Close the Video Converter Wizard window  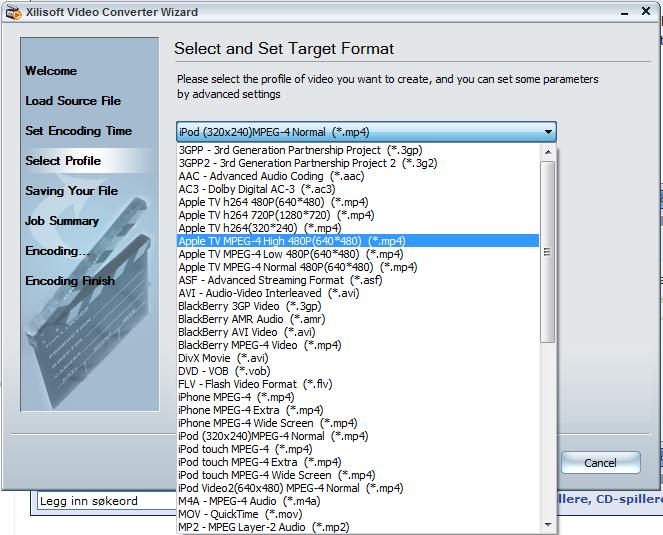click(x=646, y=11)
